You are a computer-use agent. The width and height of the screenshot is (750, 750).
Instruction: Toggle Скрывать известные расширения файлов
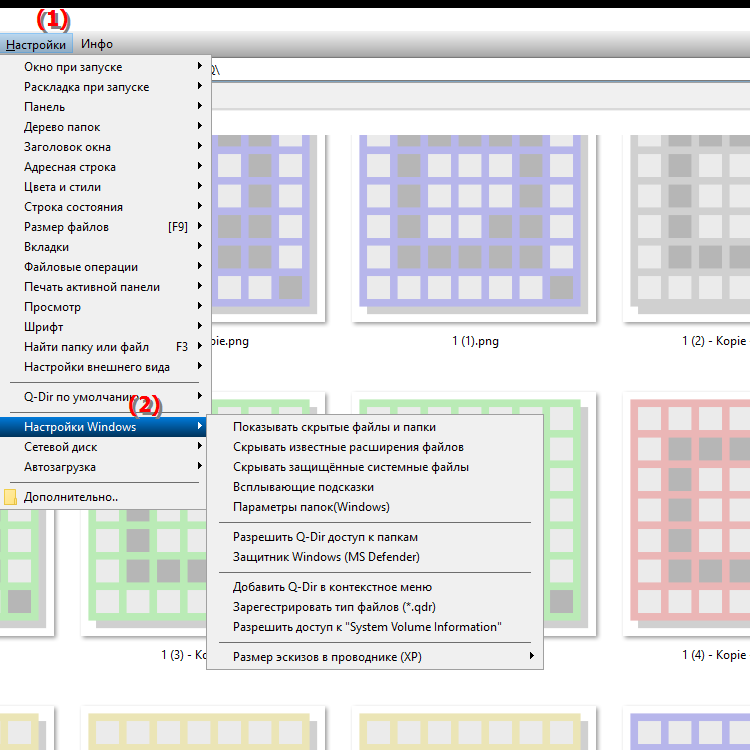[375, 447]
